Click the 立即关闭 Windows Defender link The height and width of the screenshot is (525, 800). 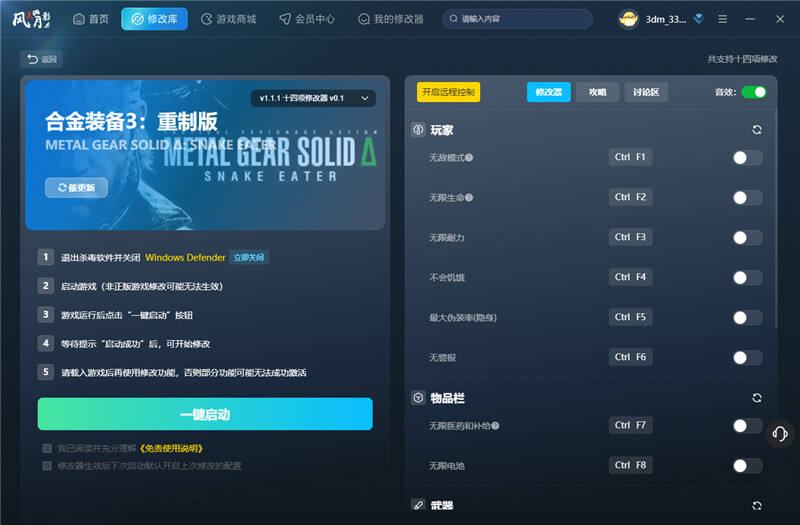click(x=249, y=258)
